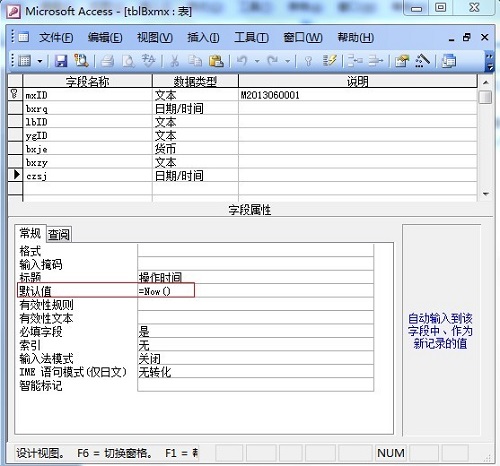Click the lbID field name cell
Image resolution: width=500 pixels, height=466 pixels.
pos(87,122)
